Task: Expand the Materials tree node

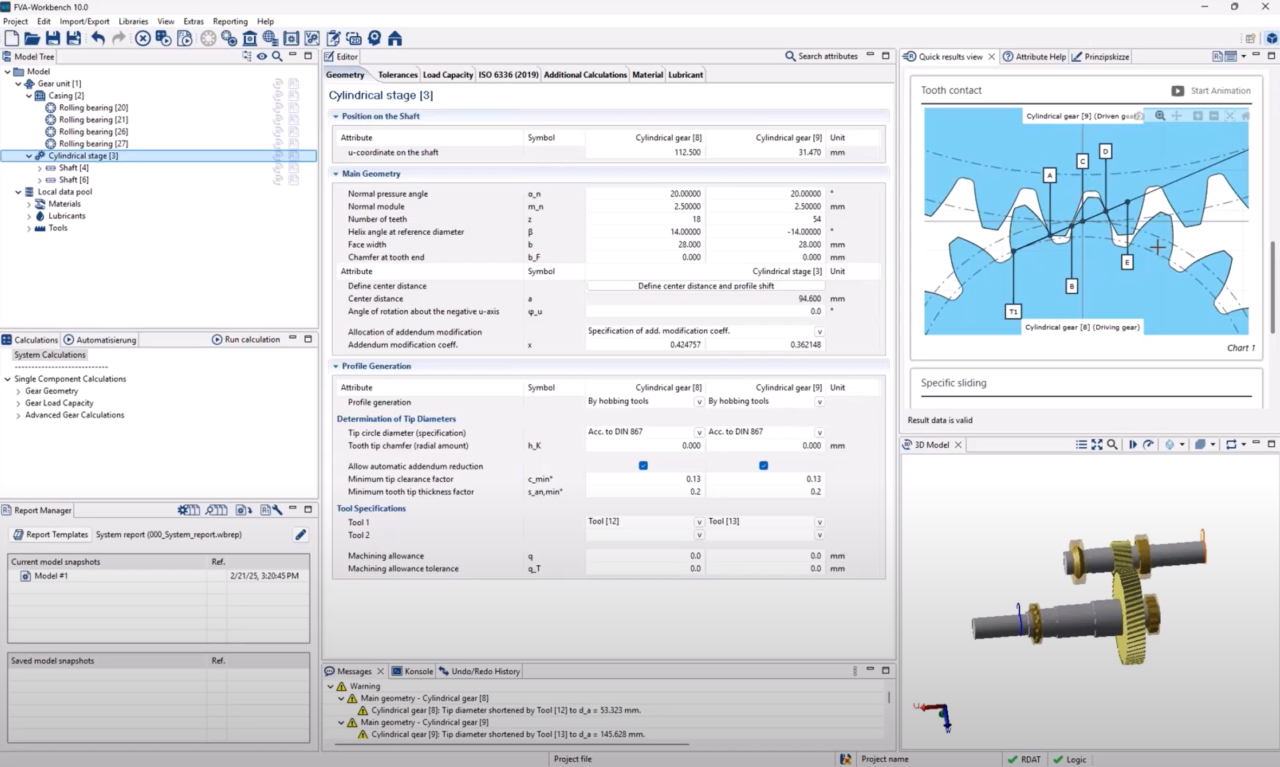Action: (29, 204)
